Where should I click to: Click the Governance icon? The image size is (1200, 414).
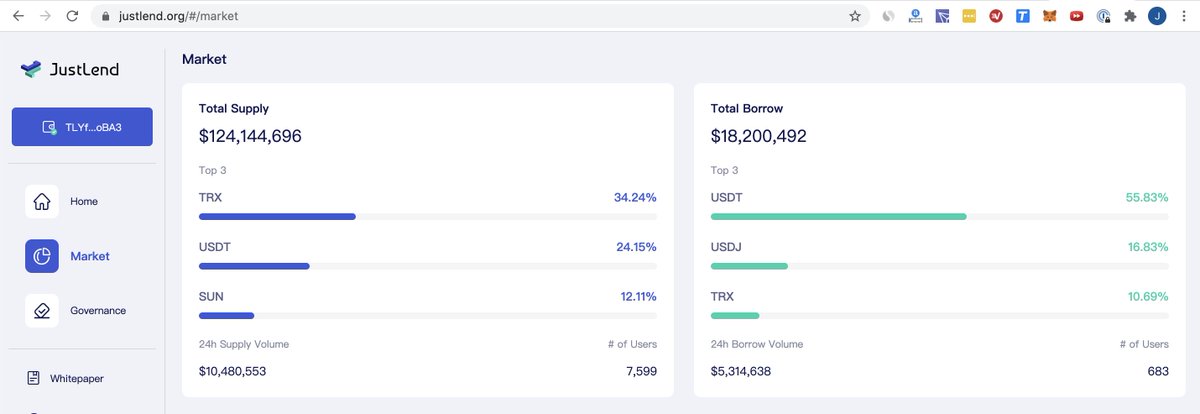click(42, 311)
